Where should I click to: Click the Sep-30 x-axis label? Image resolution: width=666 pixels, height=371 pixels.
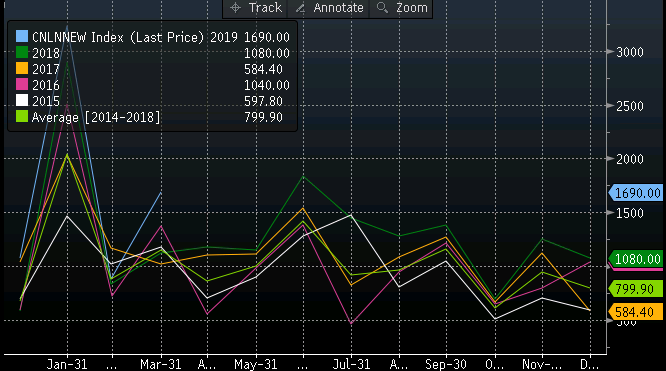pos(446,364)
